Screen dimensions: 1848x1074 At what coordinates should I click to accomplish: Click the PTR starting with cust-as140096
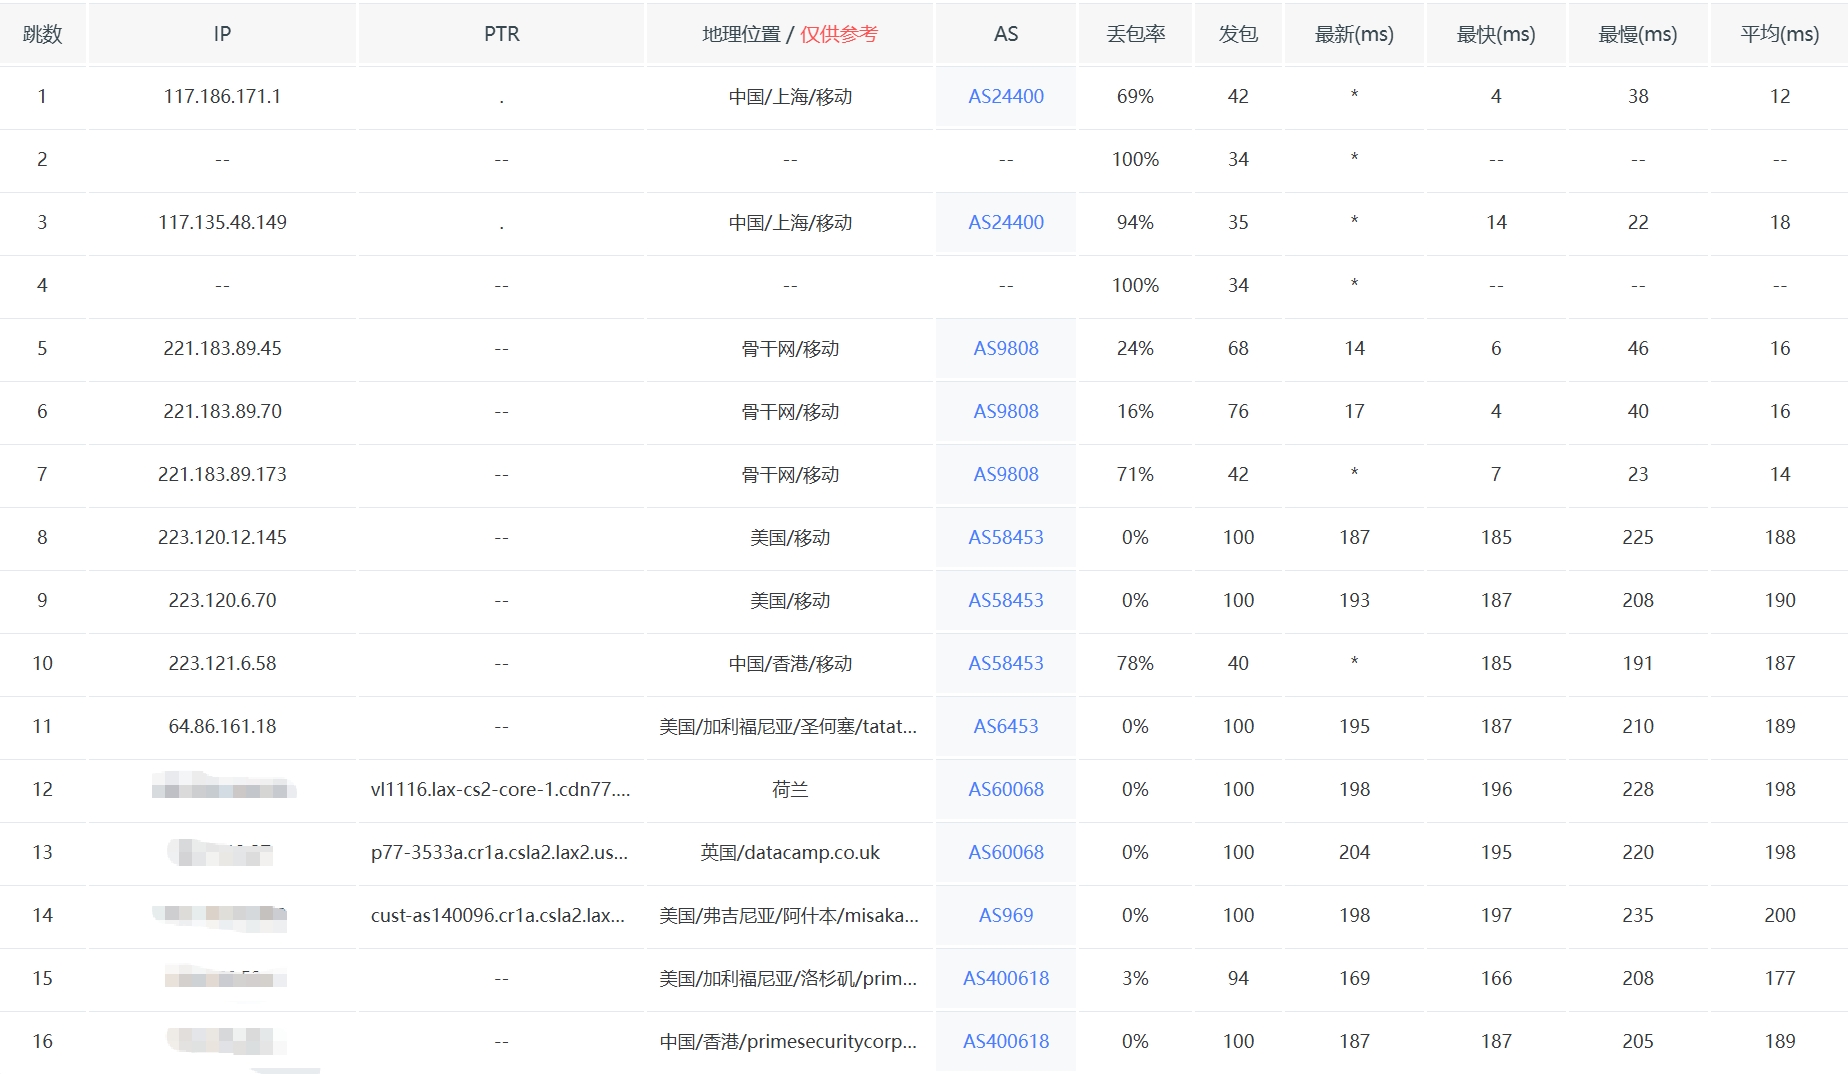tap(498, 915)
